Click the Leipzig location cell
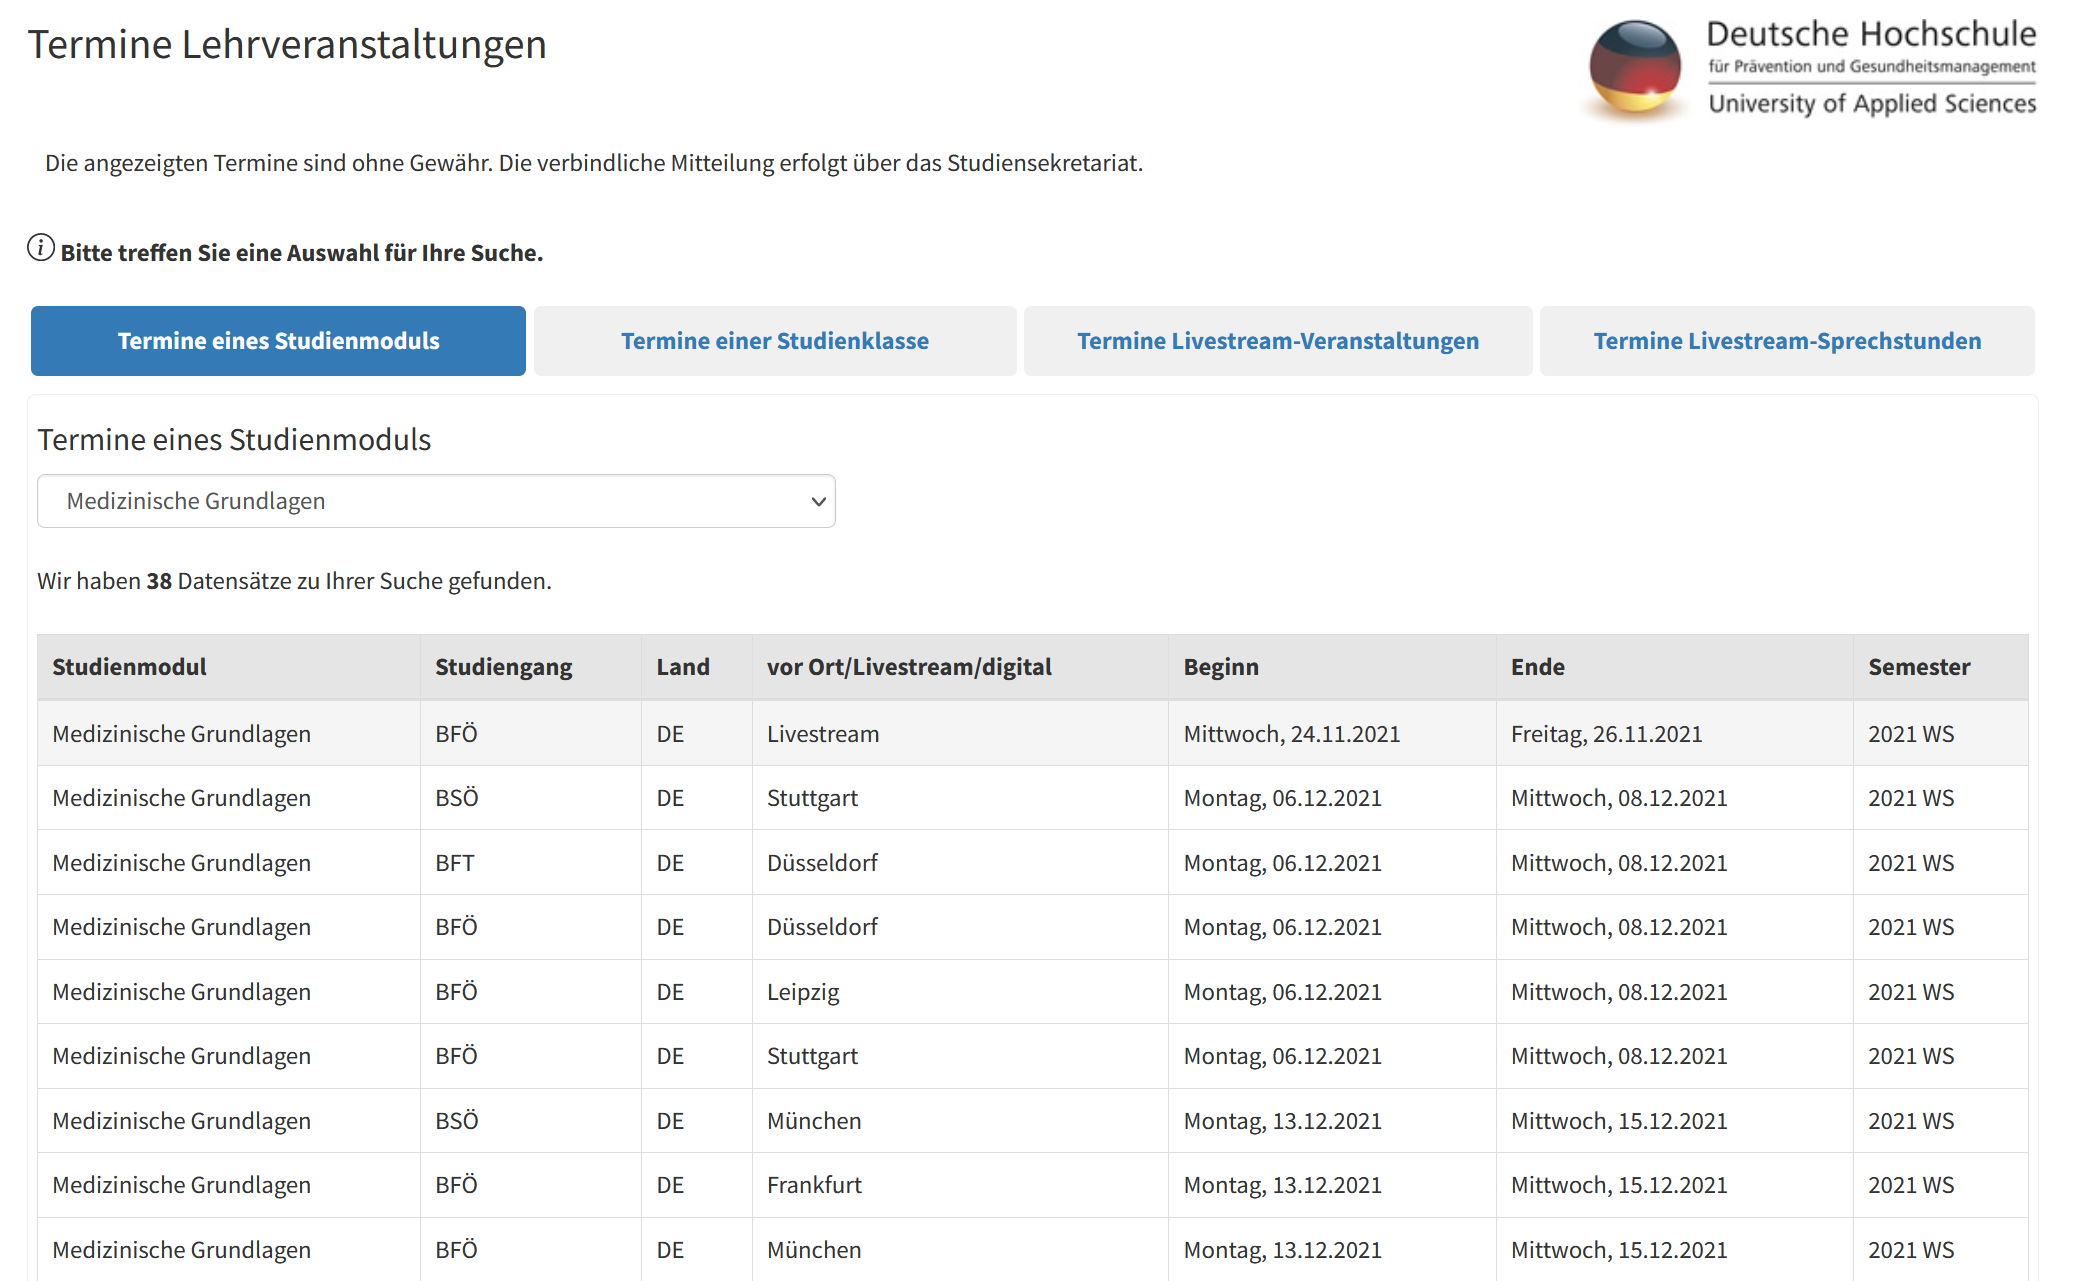This screenshot has width=2076, height=1281. tap(803, 992)
